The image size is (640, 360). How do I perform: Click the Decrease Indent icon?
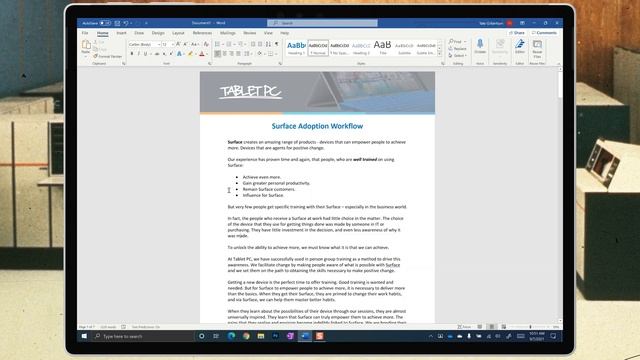253,44
